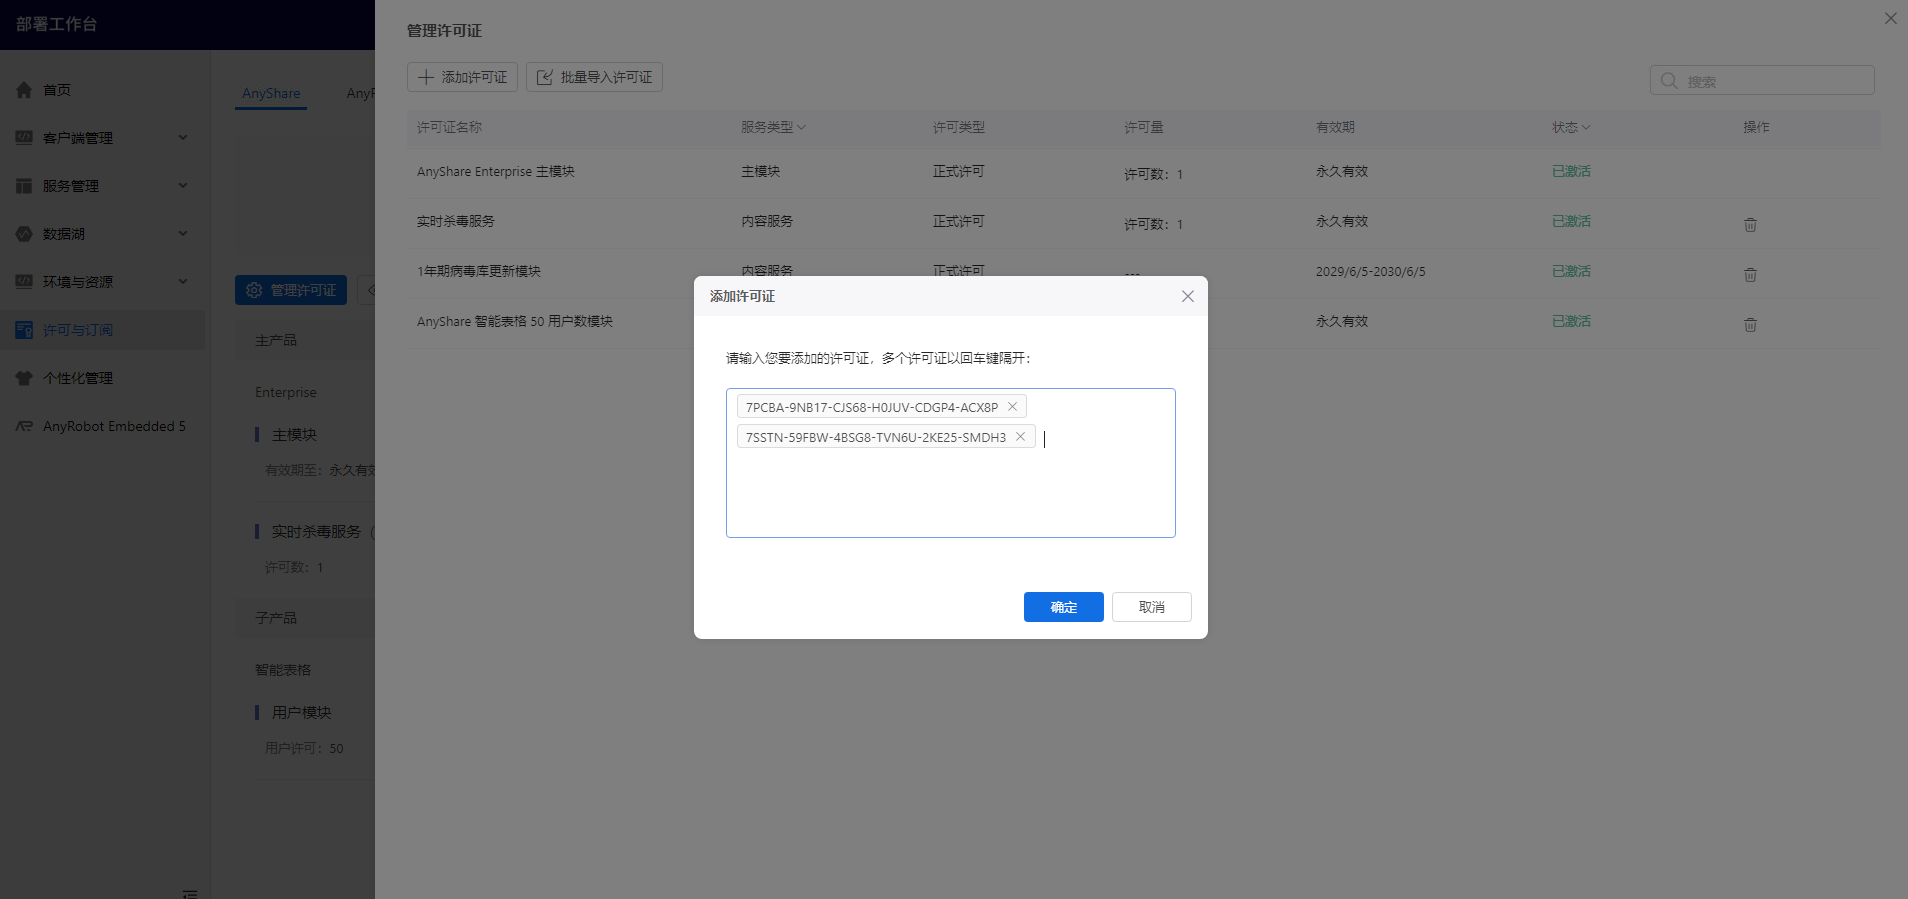The image size is (1908, 899).
Task: Click the AnyRobot sidebar icon
Action: click(24, 426)
